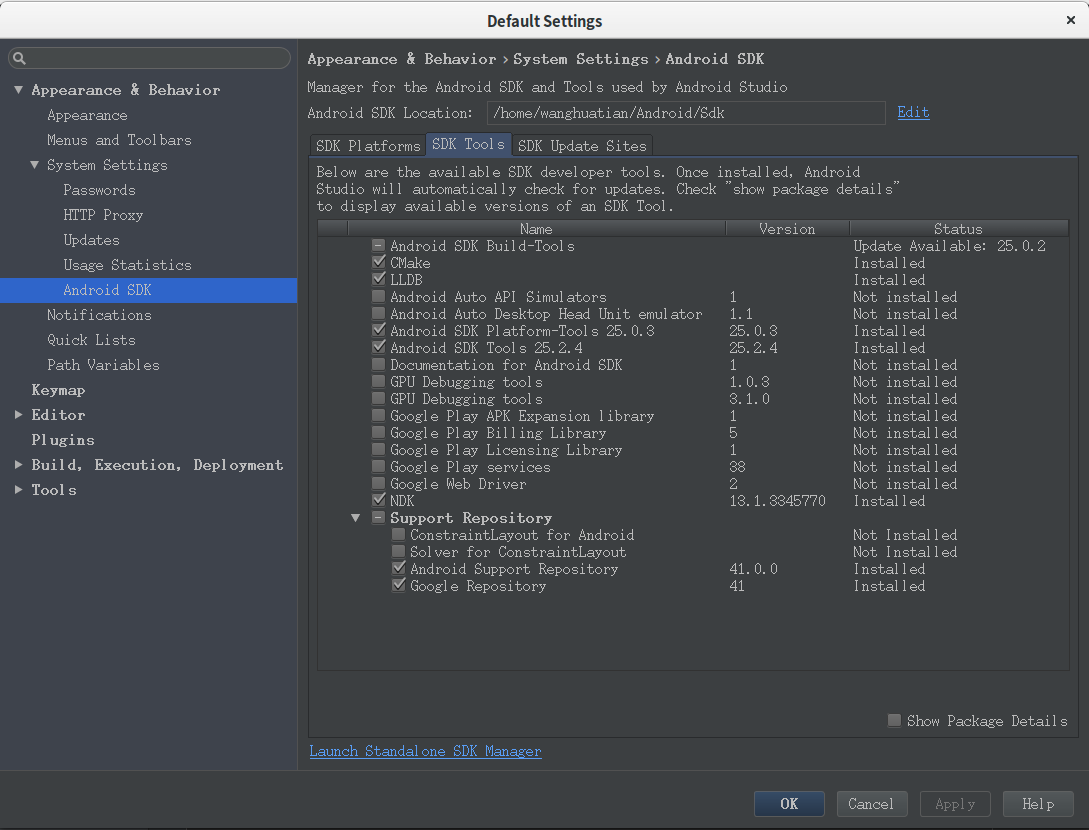The image size is (1089, 830).
Task: Uncheck the NDK package
Action: [378, 500]
